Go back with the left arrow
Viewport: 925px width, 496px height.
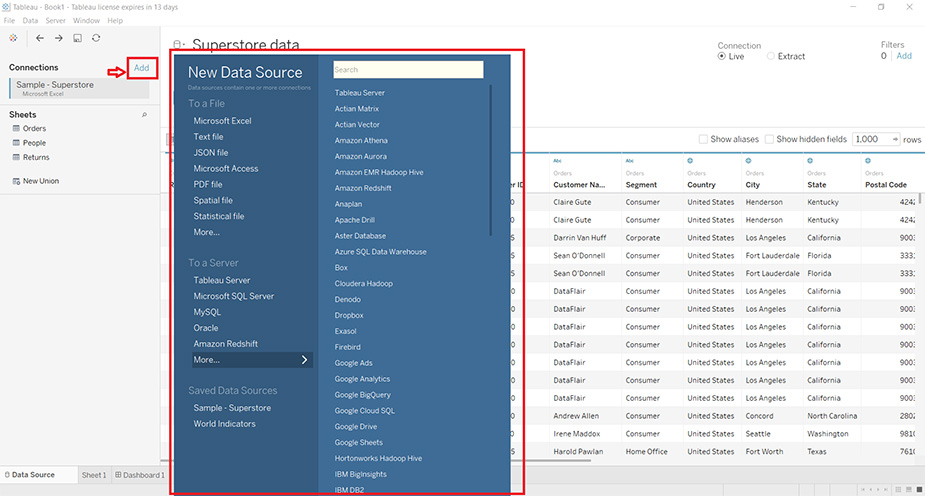(x=40, y=38)
